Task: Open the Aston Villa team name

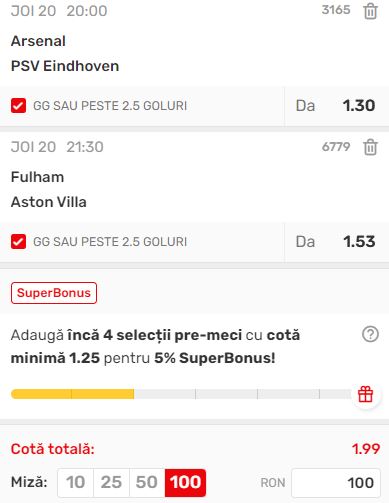Action: click(x=49, y=202)
